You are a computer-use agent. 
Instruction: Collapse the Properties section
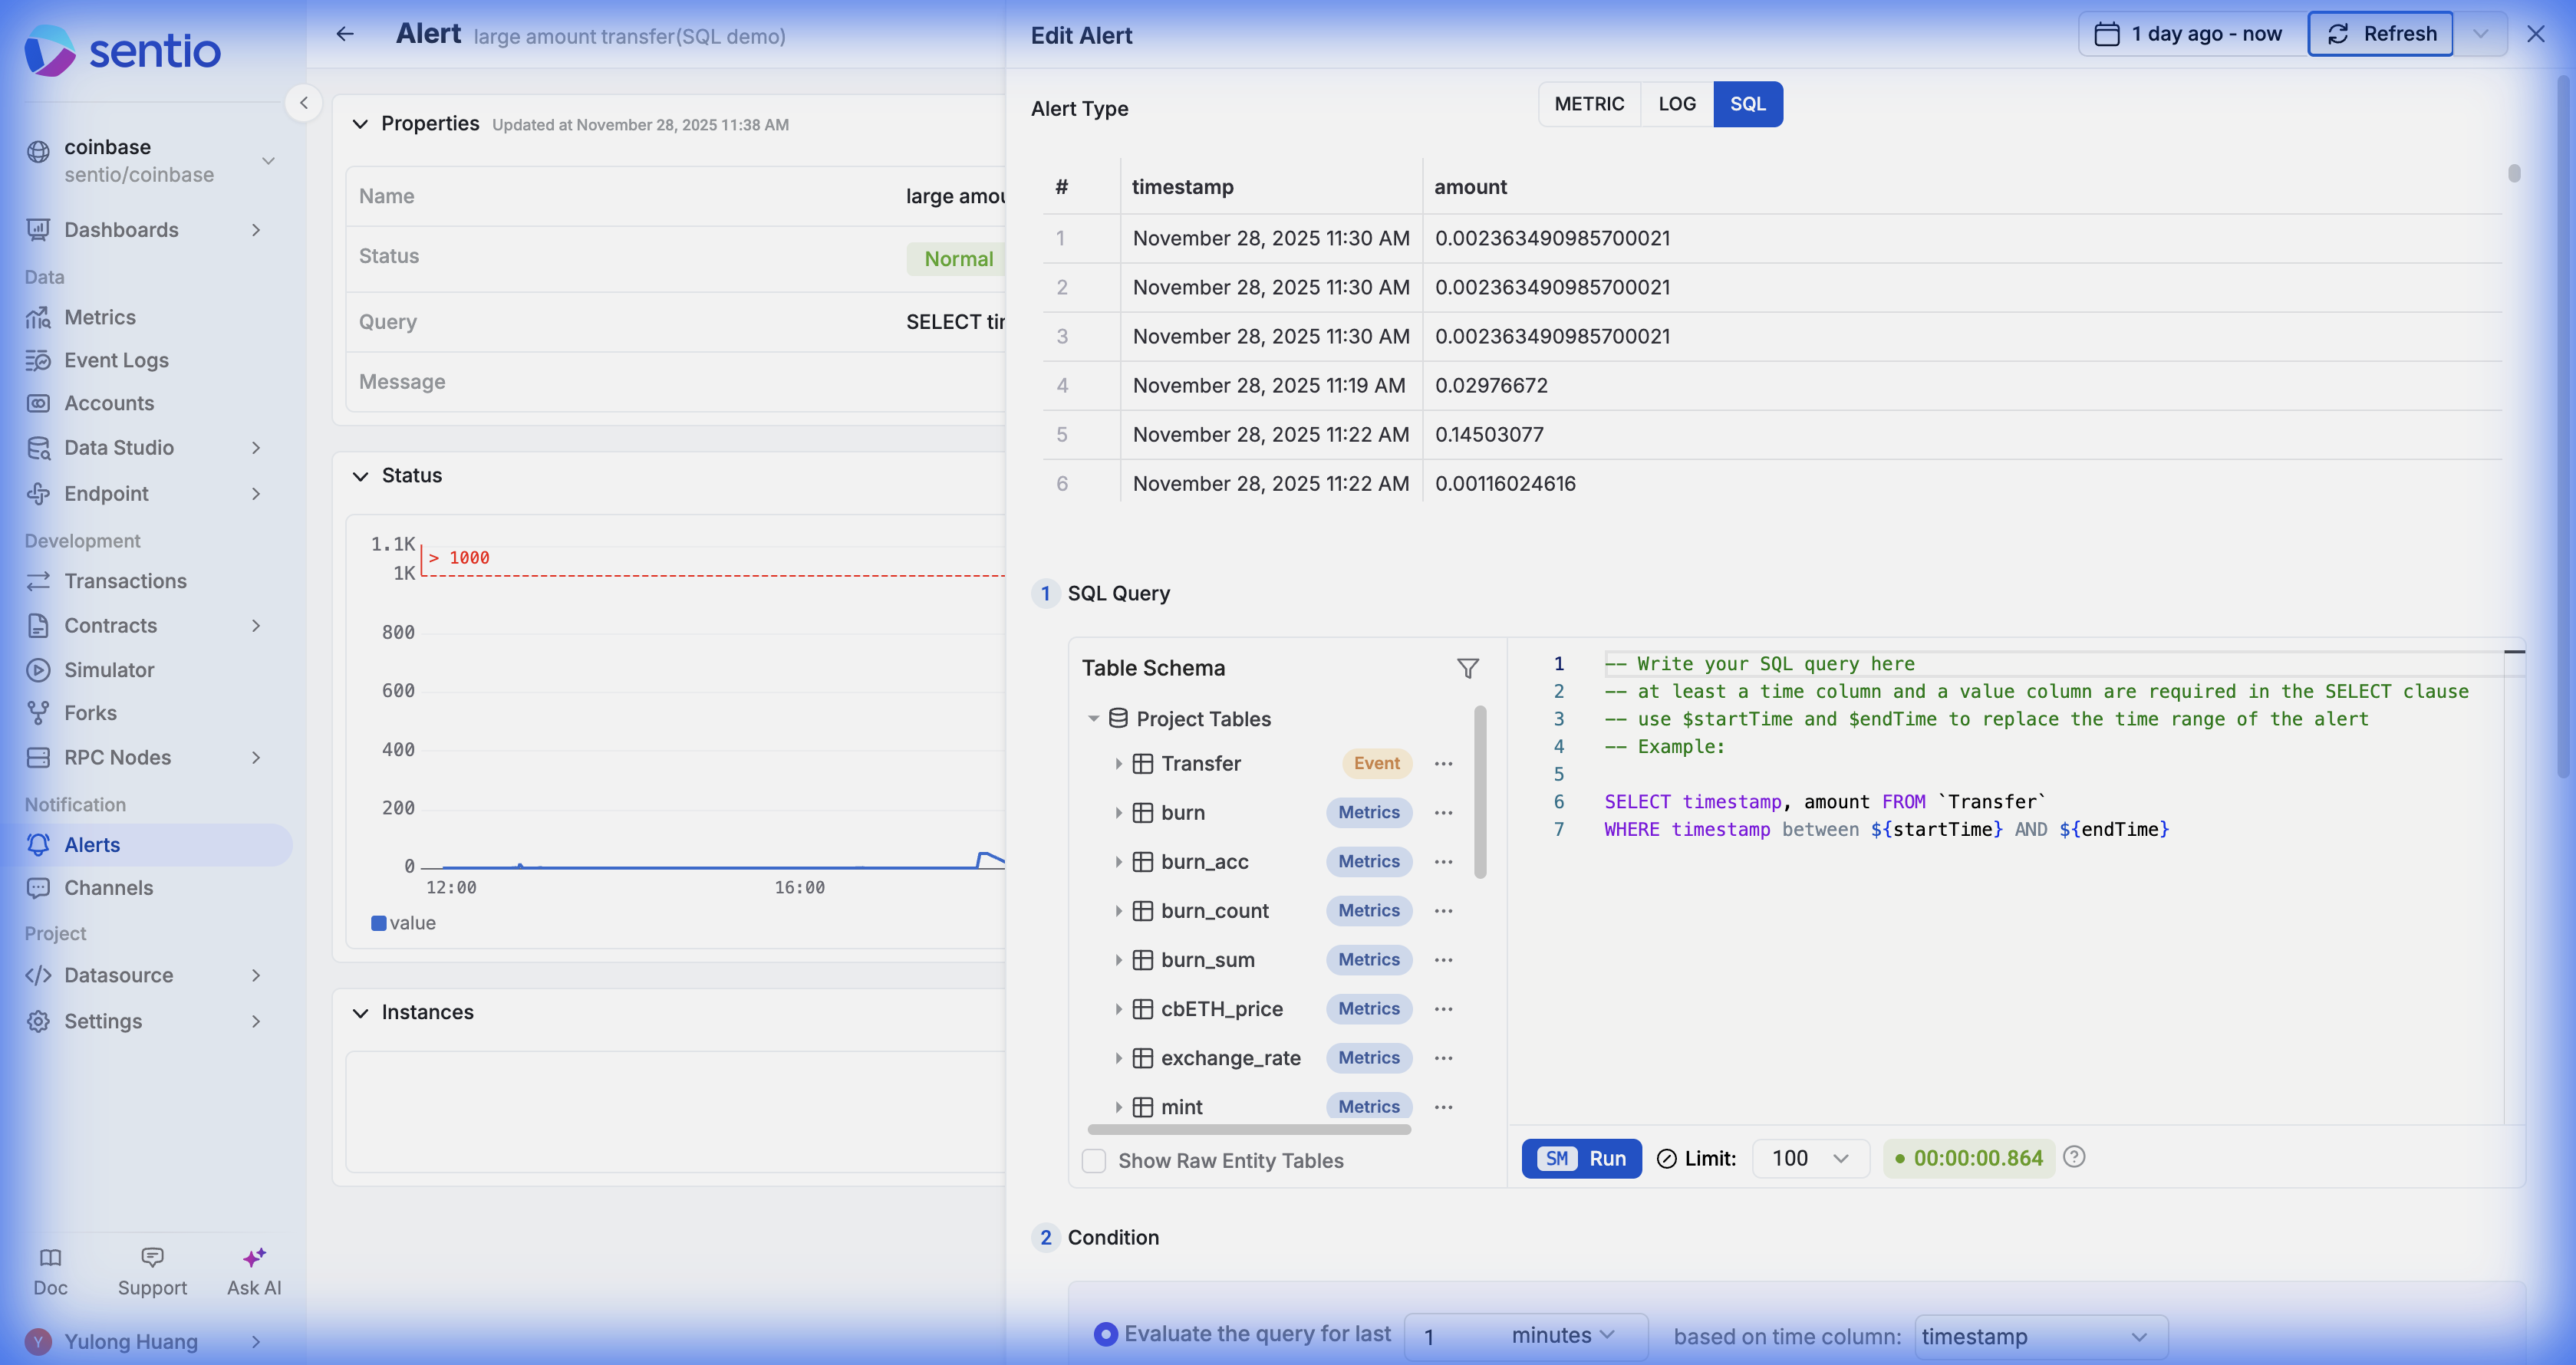coord(360,124)
